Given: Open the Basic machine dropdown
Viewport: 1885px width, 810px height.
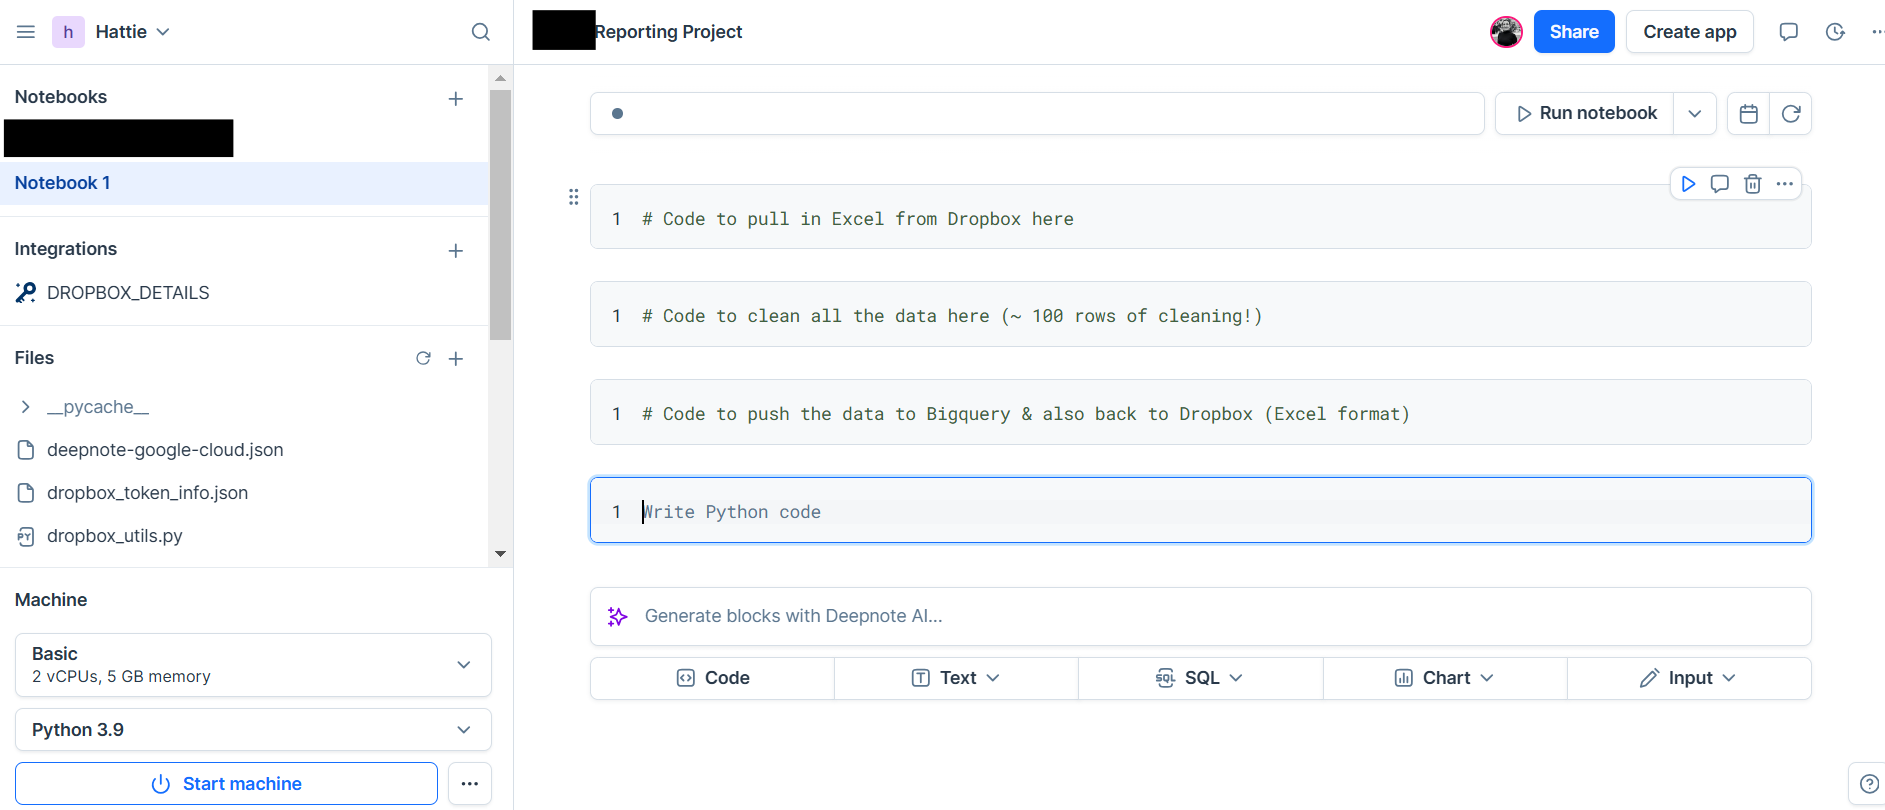Looking at the screenshot, I should (x=253, y=665).
